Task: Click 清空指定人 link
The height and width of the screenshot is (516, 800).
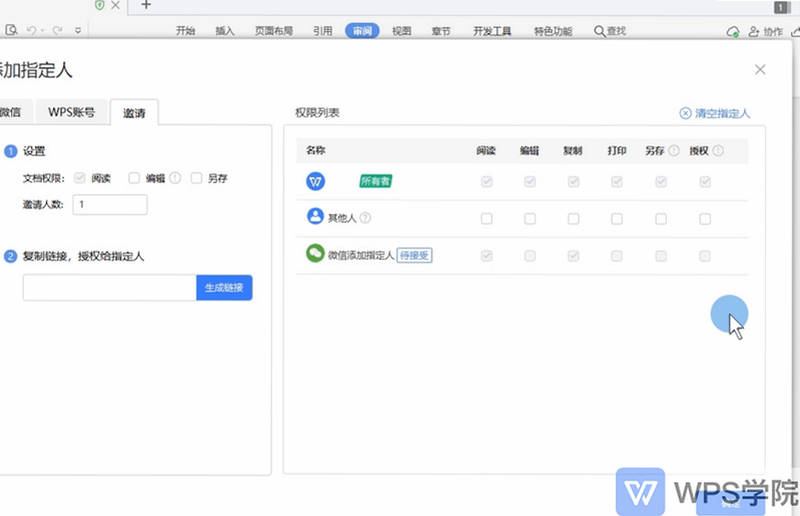Action: (722, 113)
